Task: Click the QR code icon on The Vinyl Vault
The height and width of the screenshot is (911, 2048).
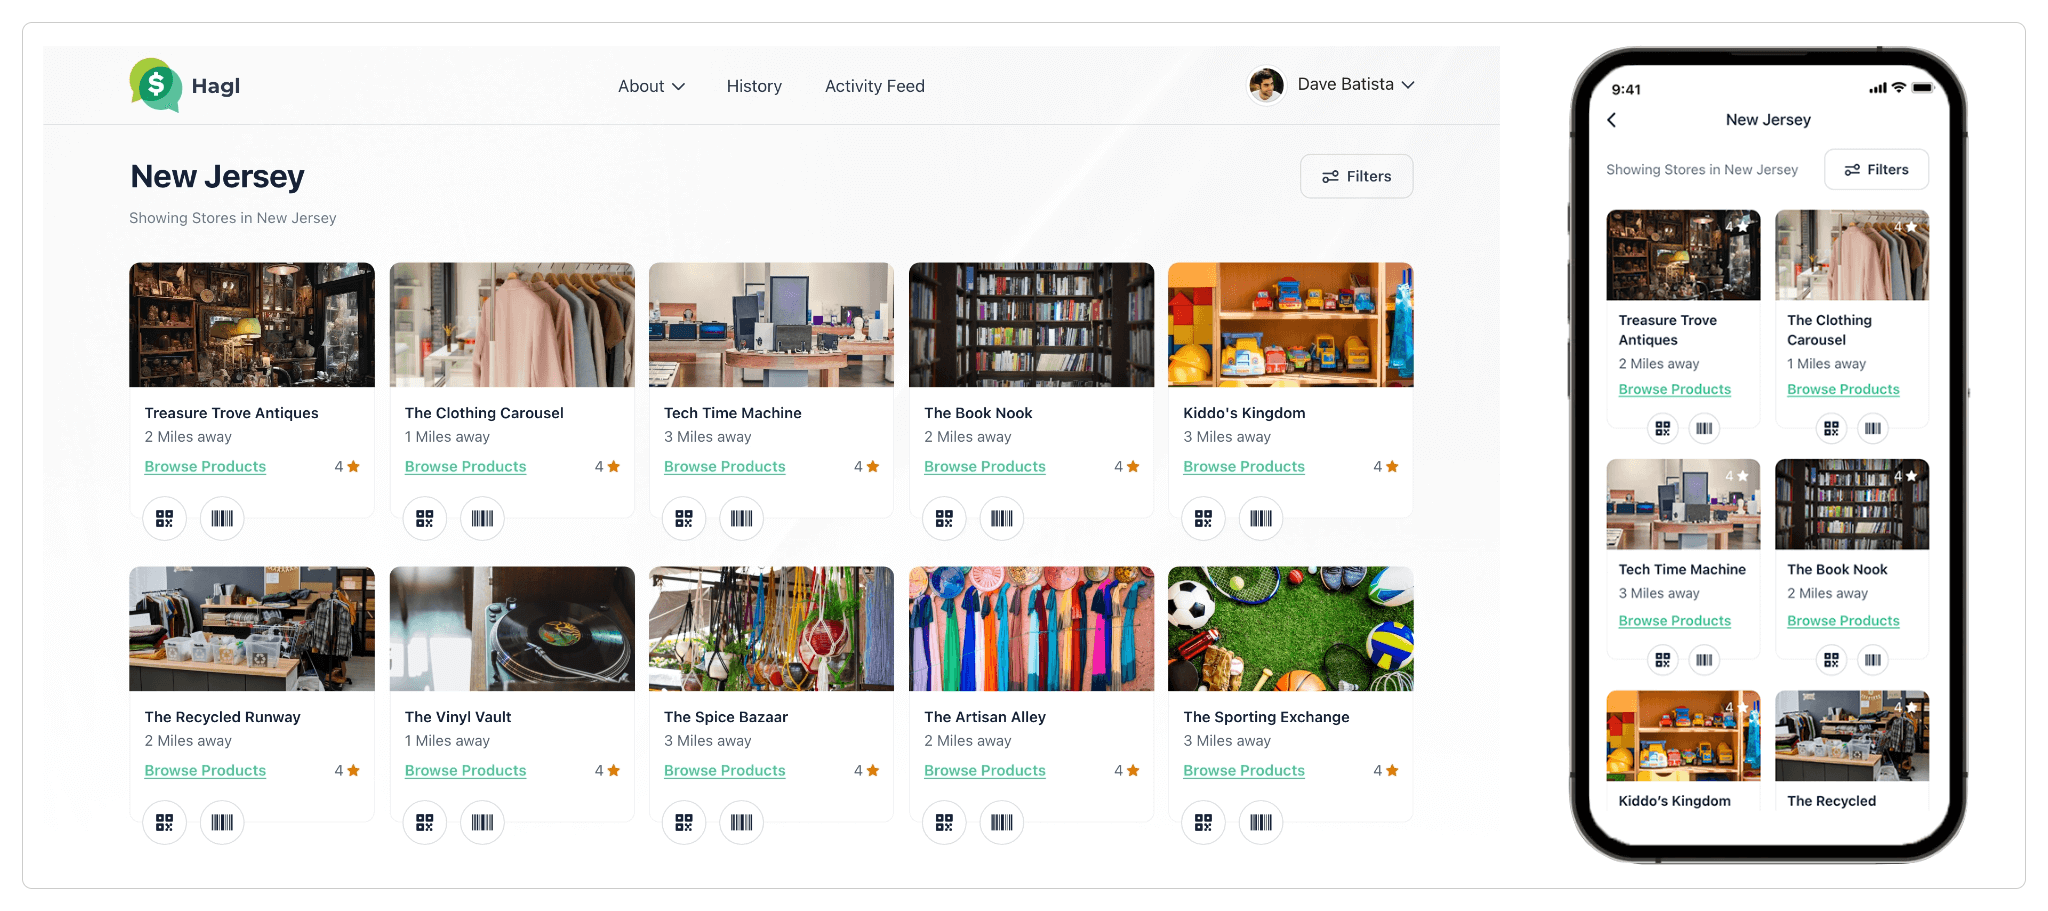Action: 424,822
